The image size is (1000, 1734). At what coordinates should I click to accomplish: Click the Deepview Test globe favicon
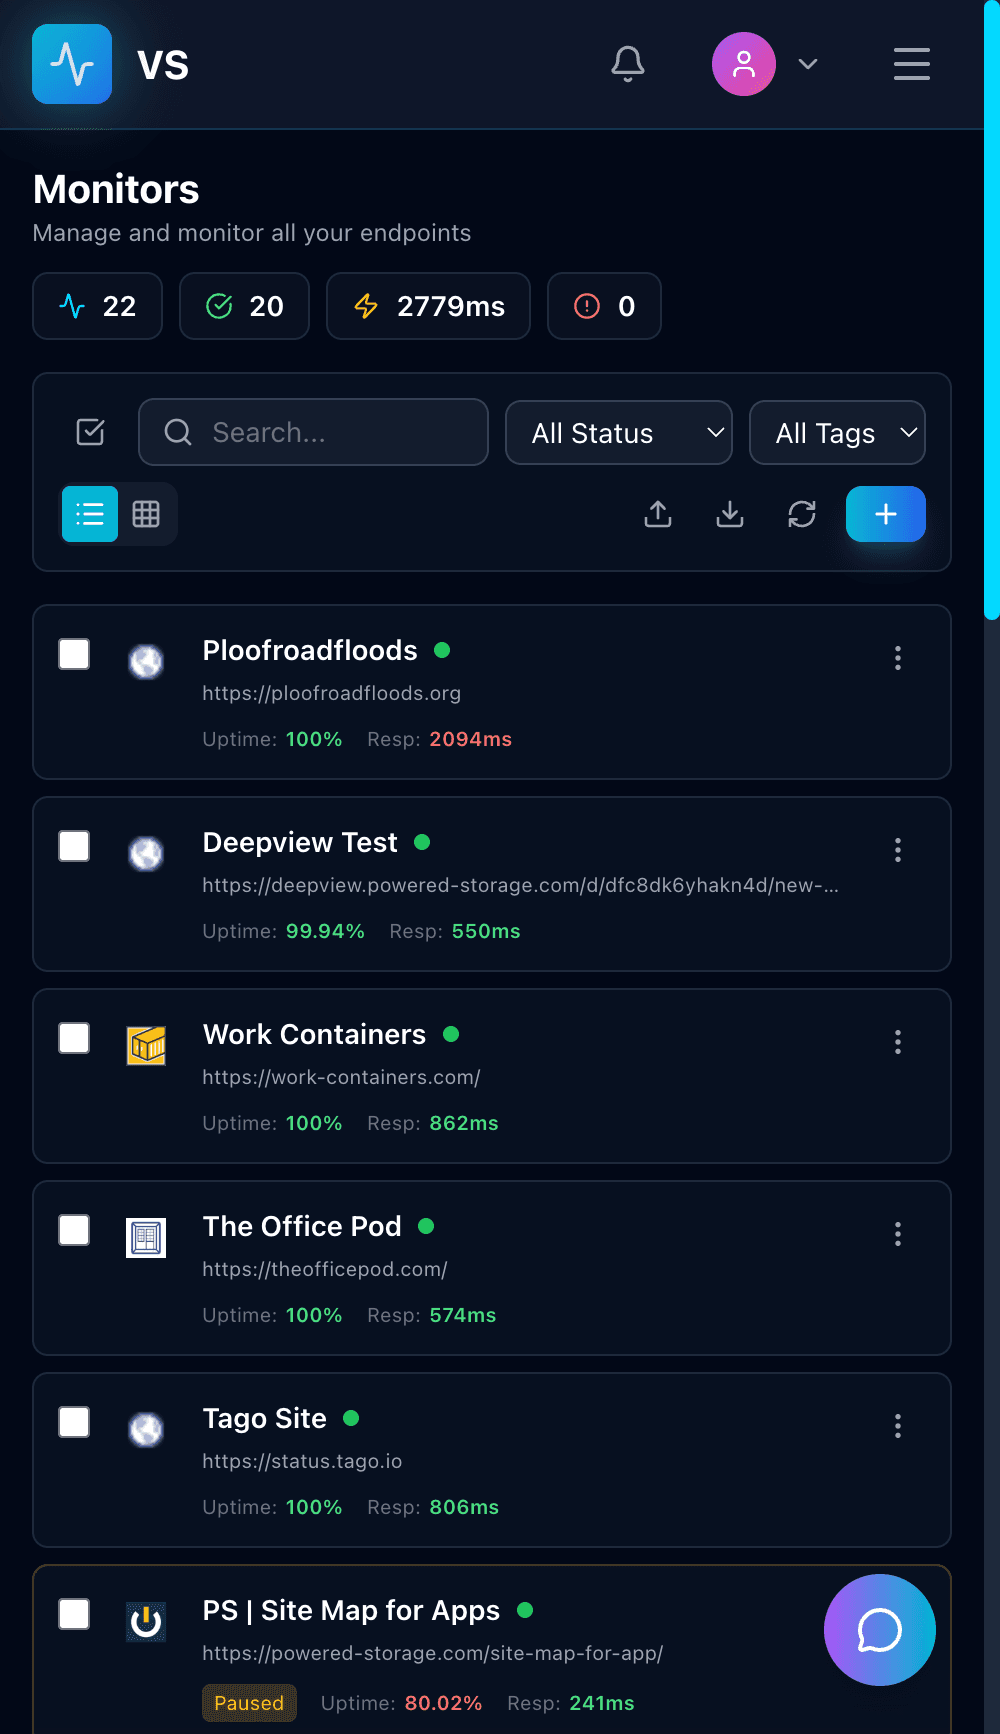tap(146, 854)
